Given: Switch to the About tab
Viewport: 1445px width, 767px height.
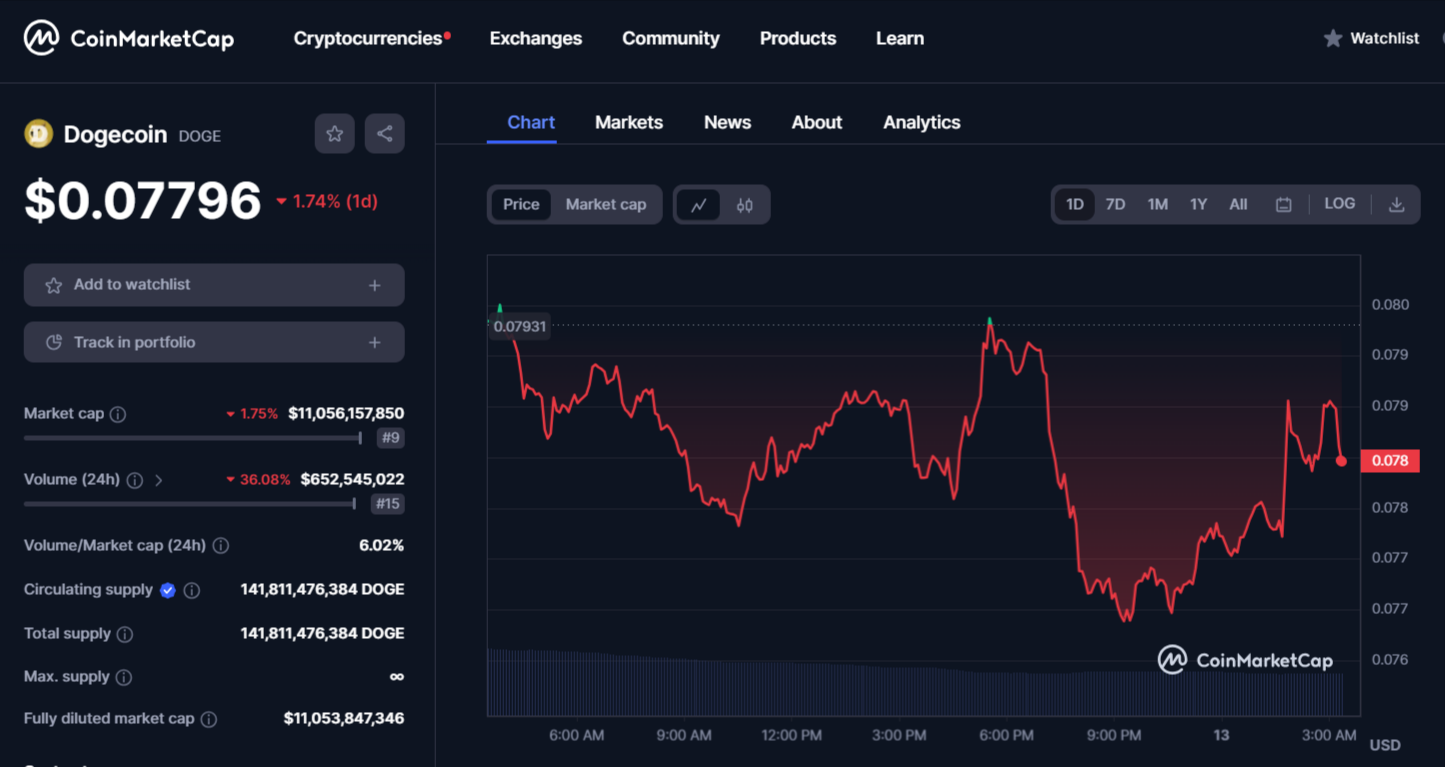Looking at the screenshot, I should point(817,122).
